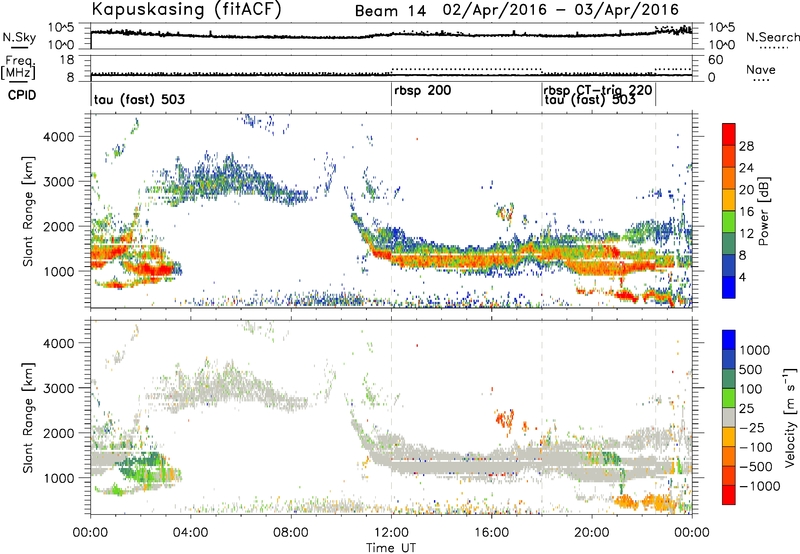Click the 'Slant Range [km]' label of the power panel
The height and width of the screenshot is (554, 800).
pos(28,211)
